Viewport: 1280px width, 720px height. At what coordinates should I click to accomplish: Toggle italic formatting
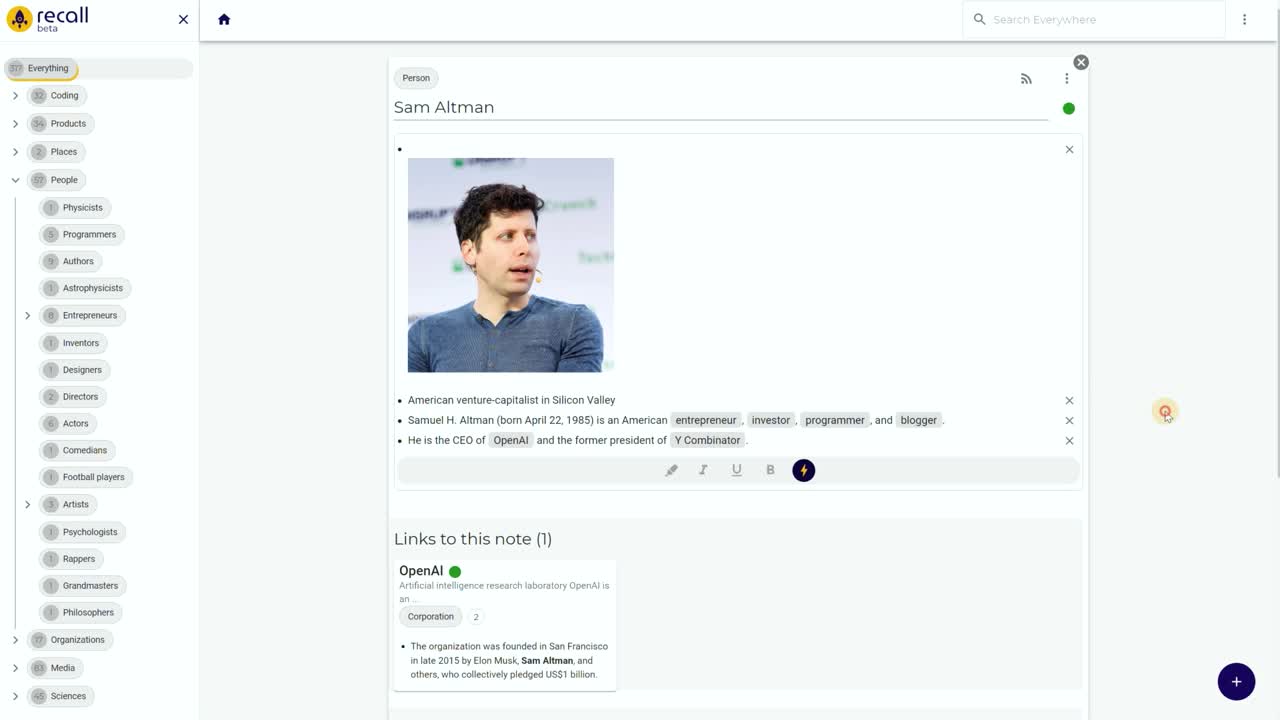pos(703,470)
